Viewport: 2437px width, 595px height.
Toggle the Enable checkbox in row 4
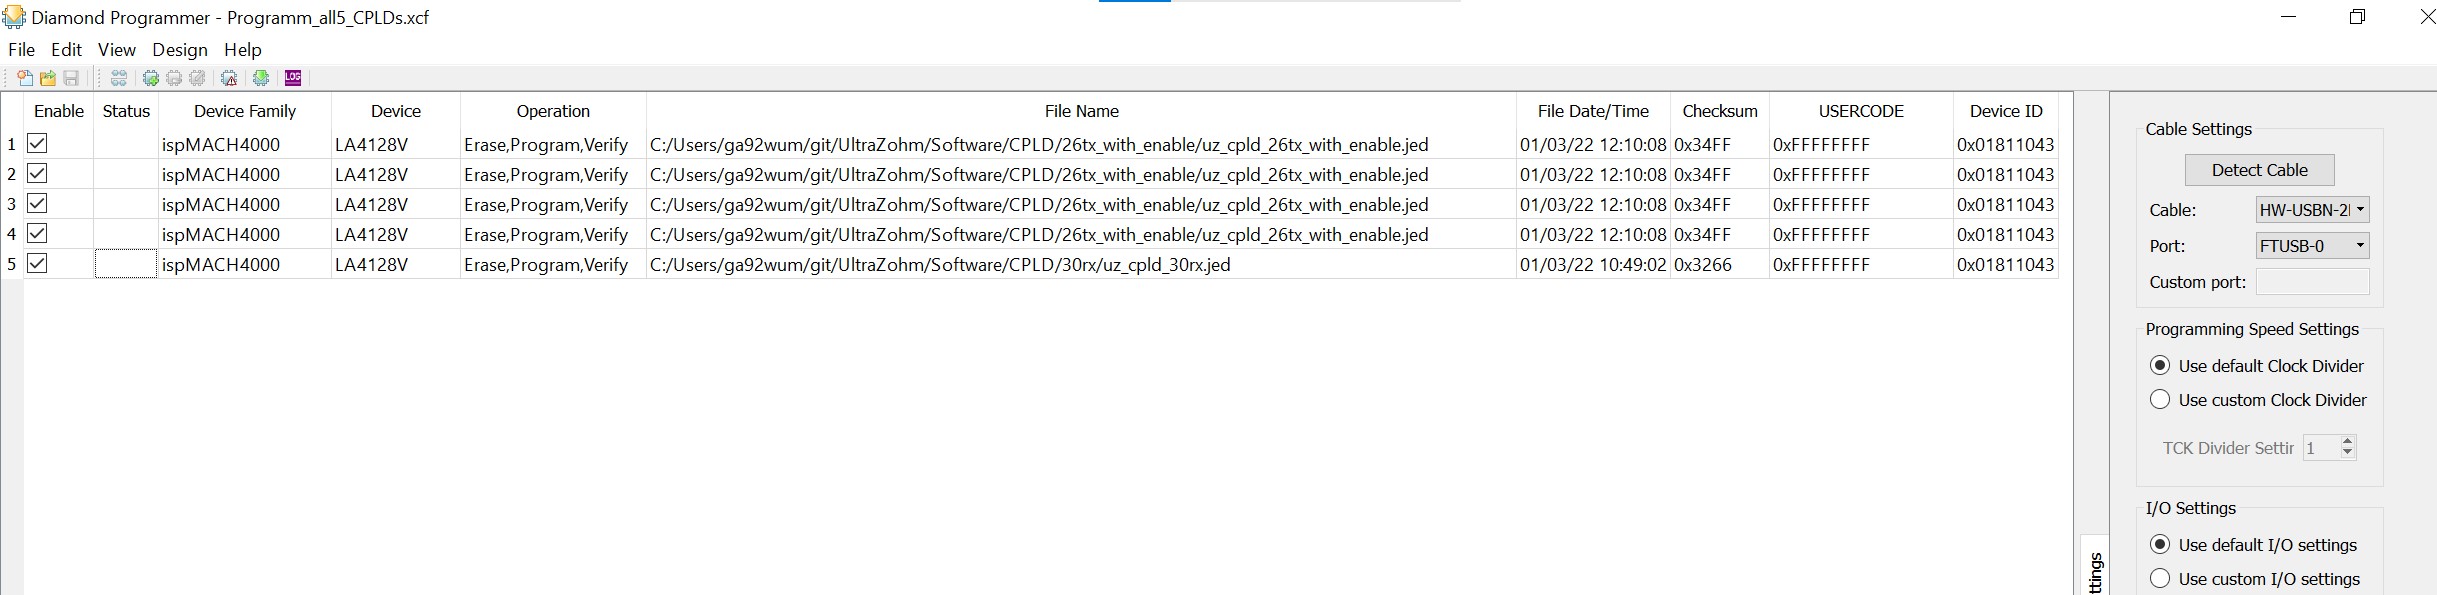[x=37, y=233]
